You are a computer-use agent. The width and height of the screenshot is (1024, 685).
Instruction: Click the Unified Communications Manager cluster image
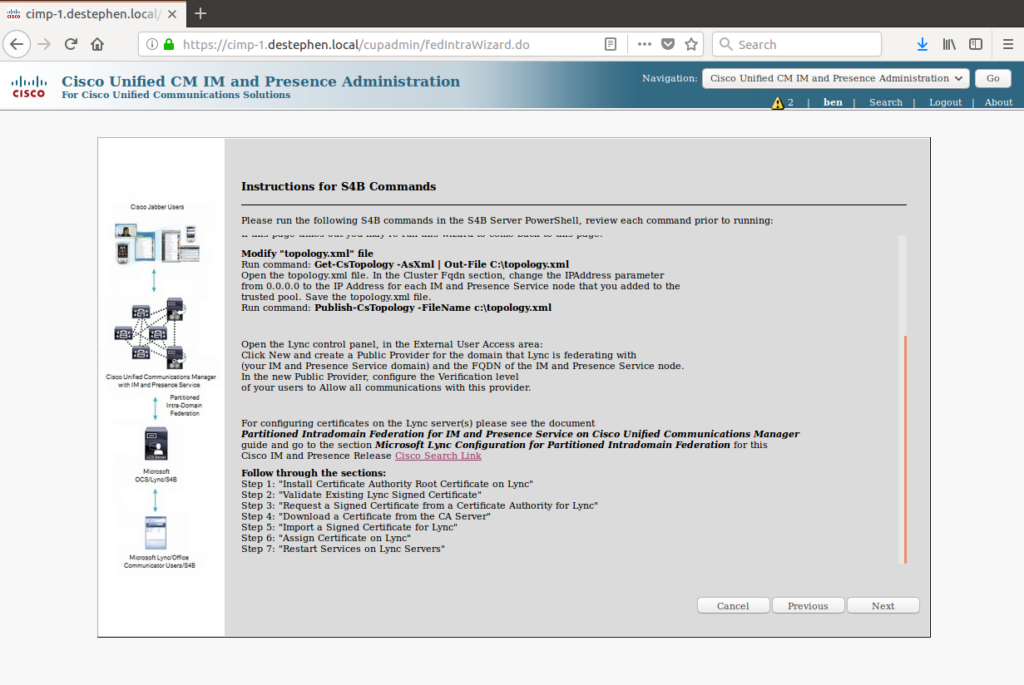[x=150, y=333]
